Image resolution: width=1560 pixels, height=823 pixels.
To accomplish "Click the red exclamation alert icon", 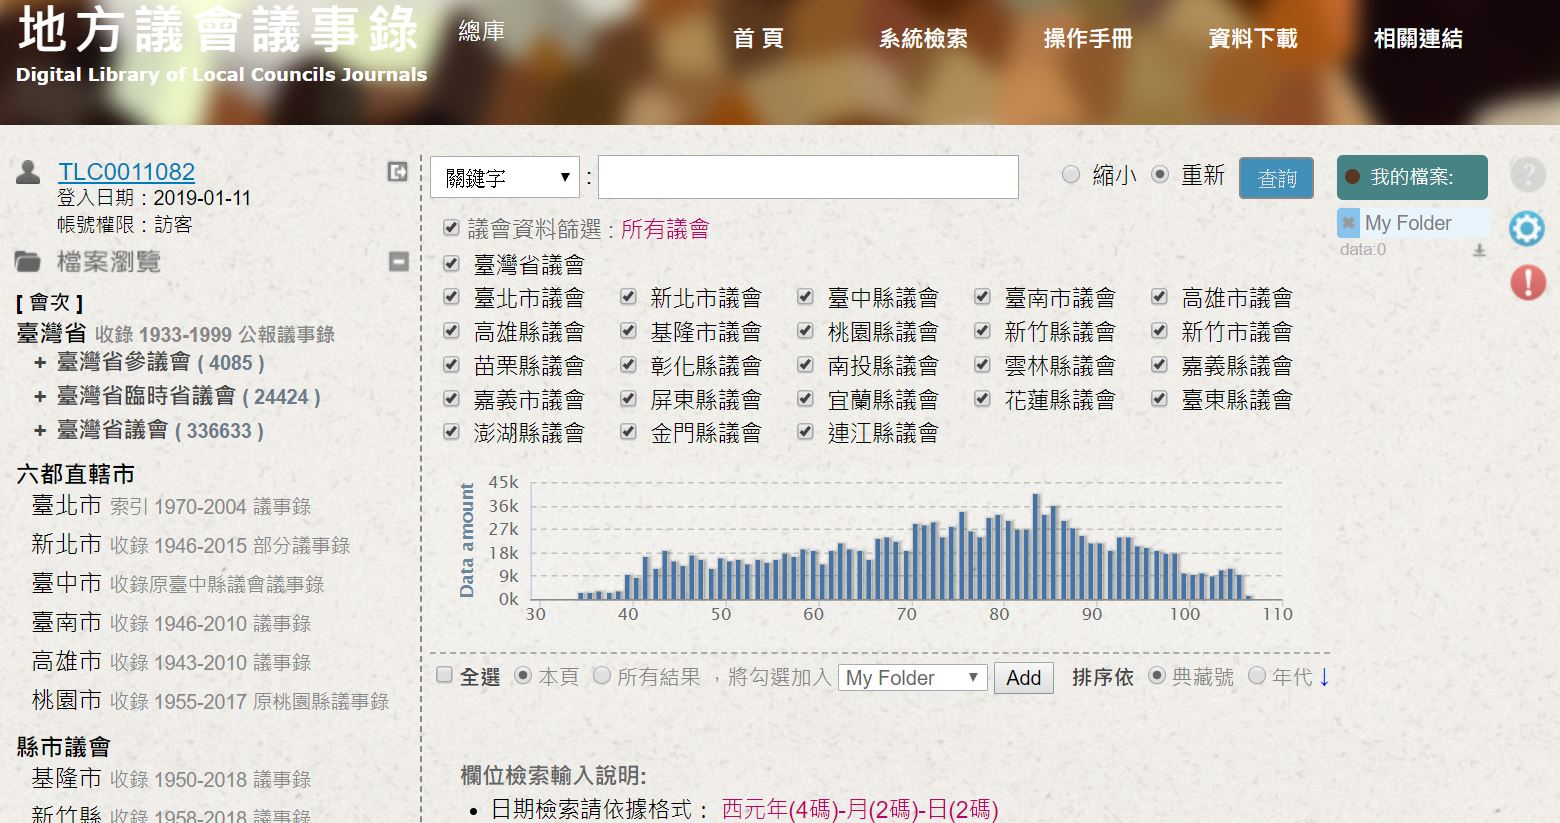I will pyautogui.click(x=1527, y=282).
